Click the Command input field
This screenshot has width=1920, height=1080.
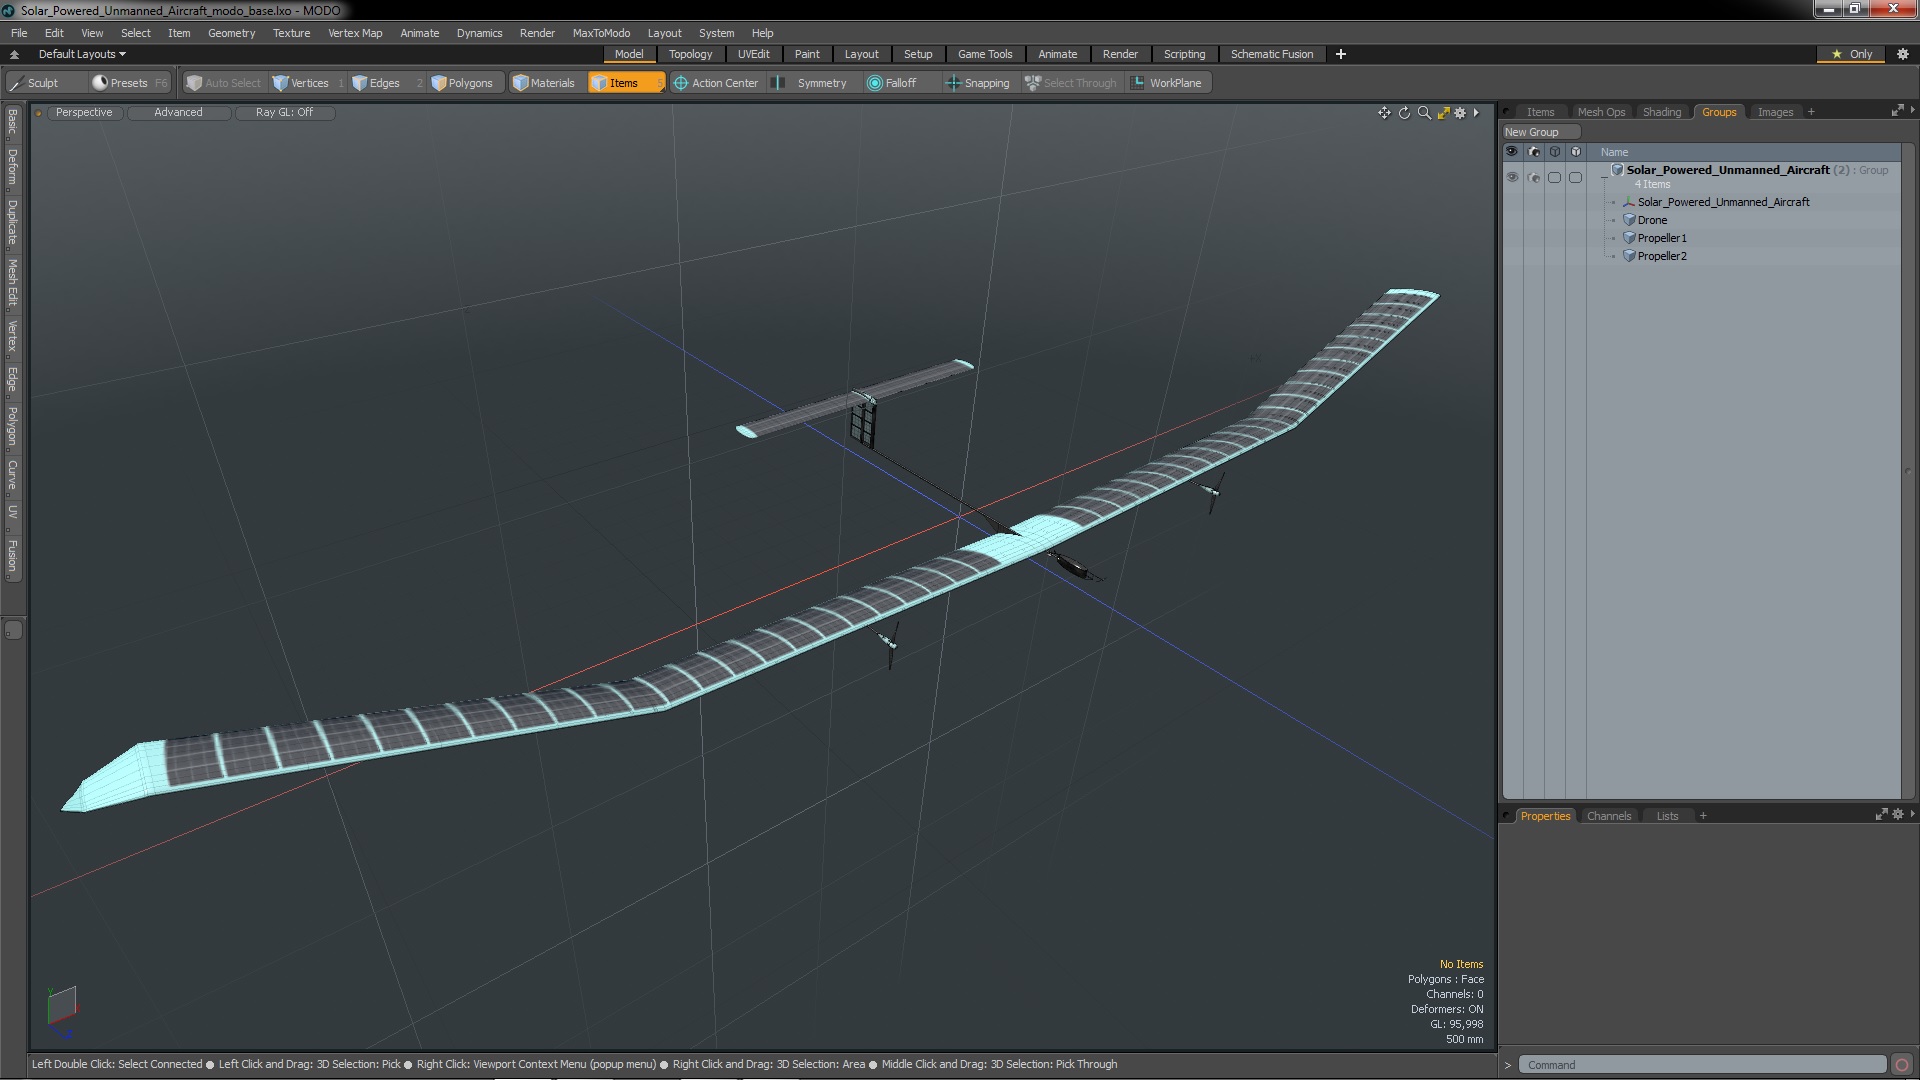[x=1702, y=1065]
